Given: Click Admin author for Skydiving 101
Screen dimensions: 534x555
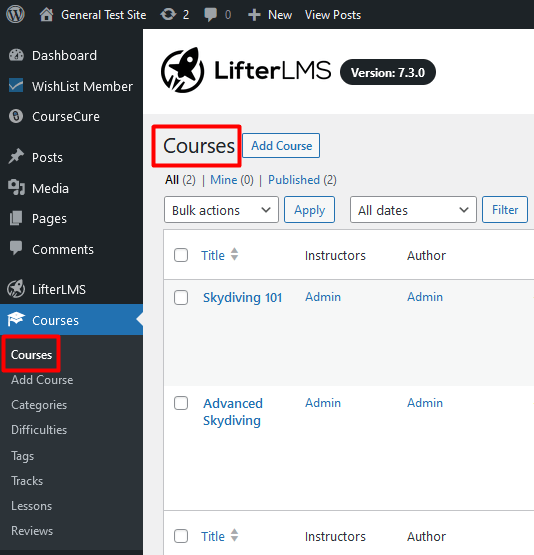Looking at the screenshot, I should coord(425,297).
